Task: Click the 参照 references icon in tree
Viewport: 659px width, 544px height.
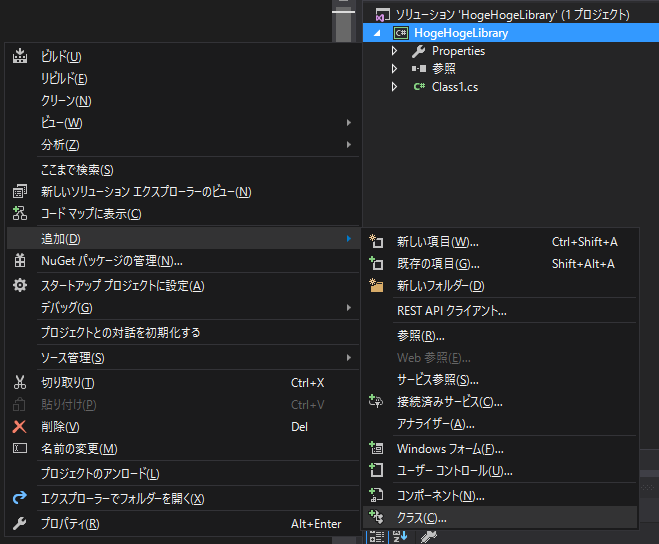Action: coord(419,69)
